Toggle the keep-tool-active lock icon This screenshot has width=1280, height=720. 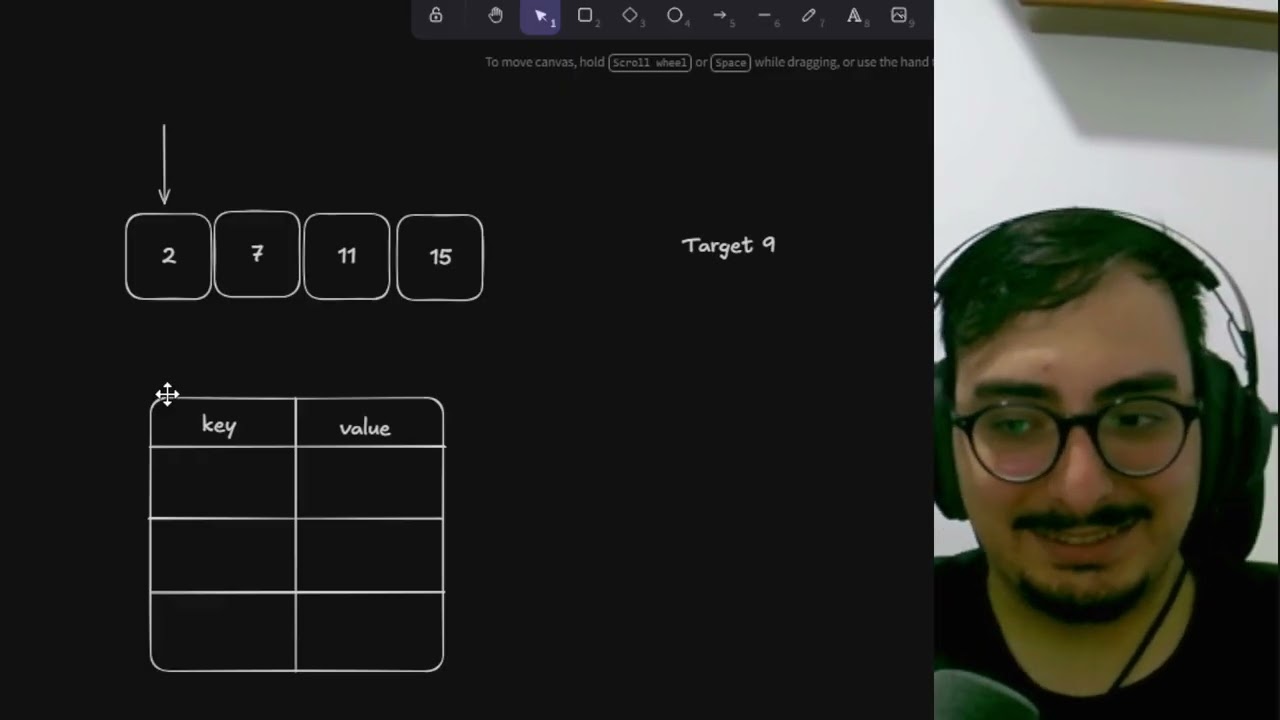click(x=436, y=15)
